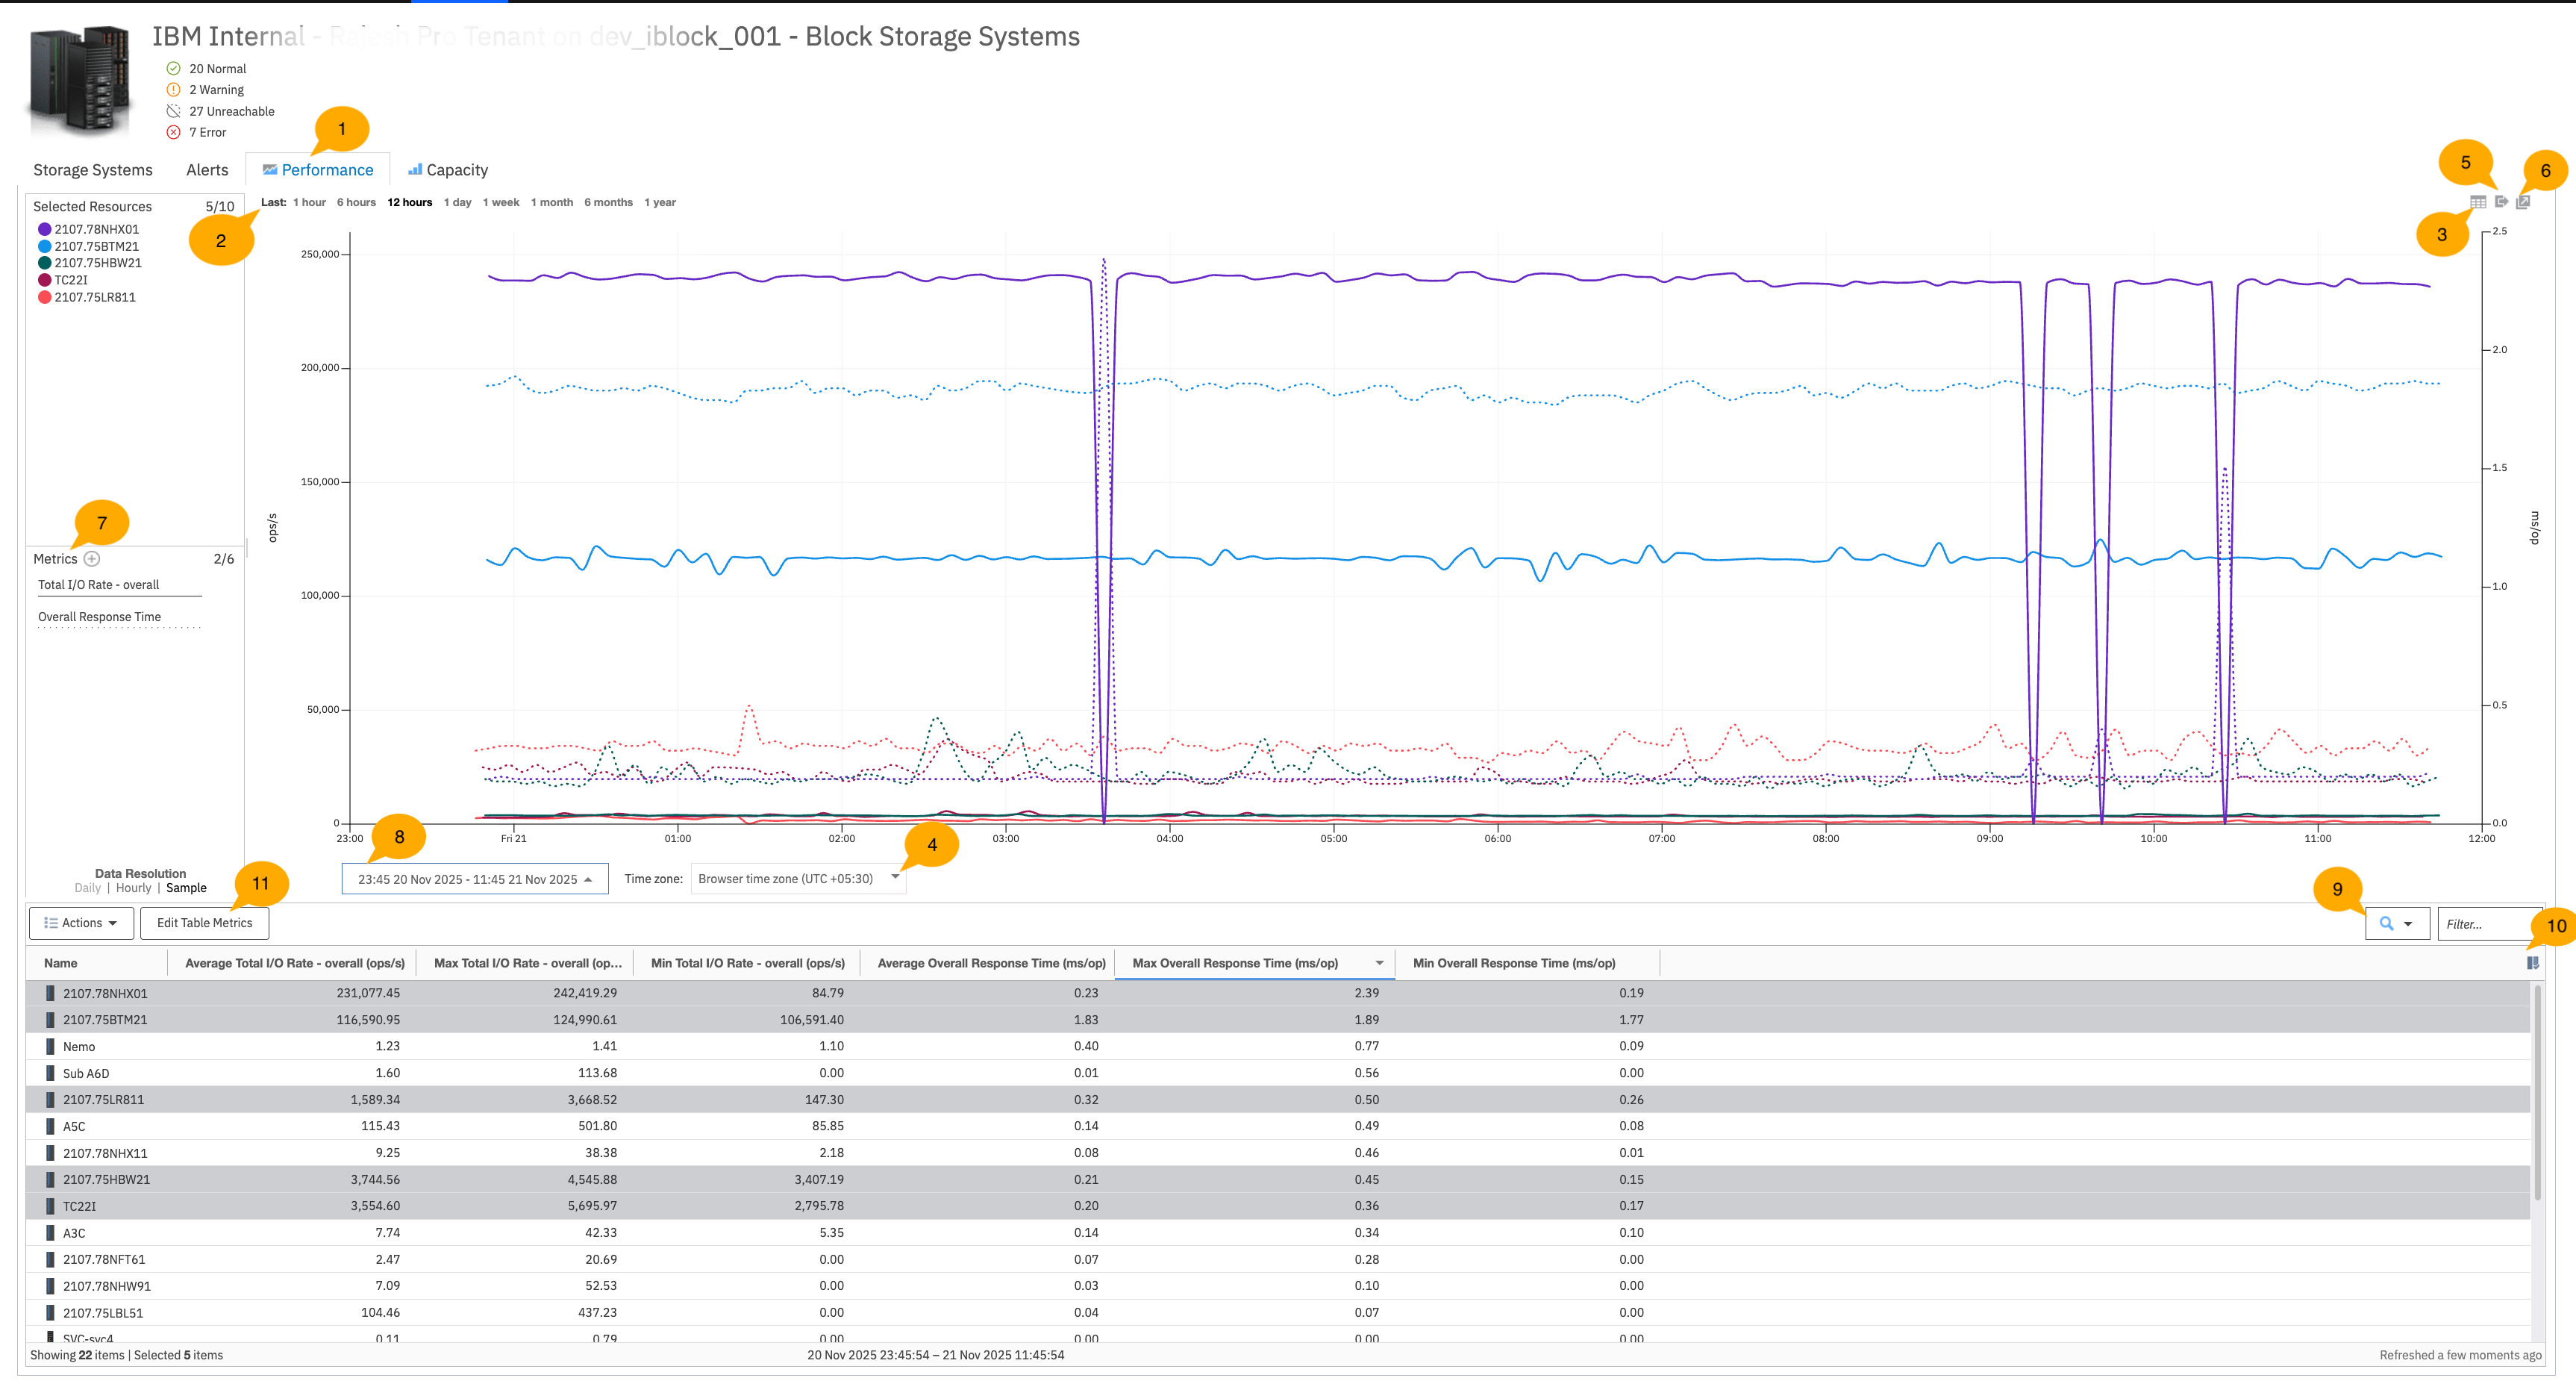Switch to the Performance tab
Screen dimensions: 2576x1384
point(318,170)
